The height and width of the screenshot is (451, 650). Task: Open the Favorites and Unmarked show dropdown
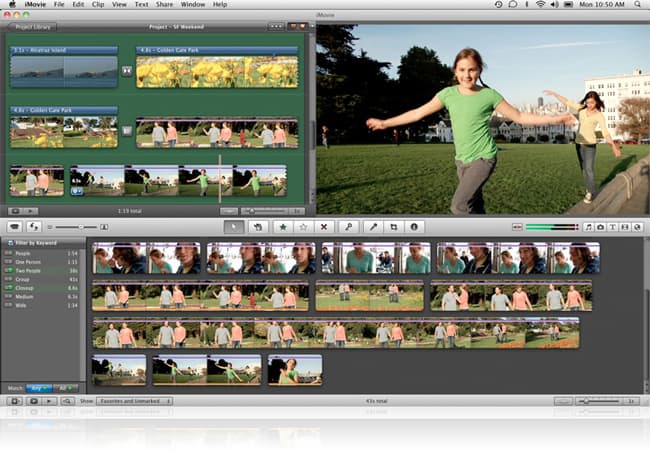[x=134, y=400]
